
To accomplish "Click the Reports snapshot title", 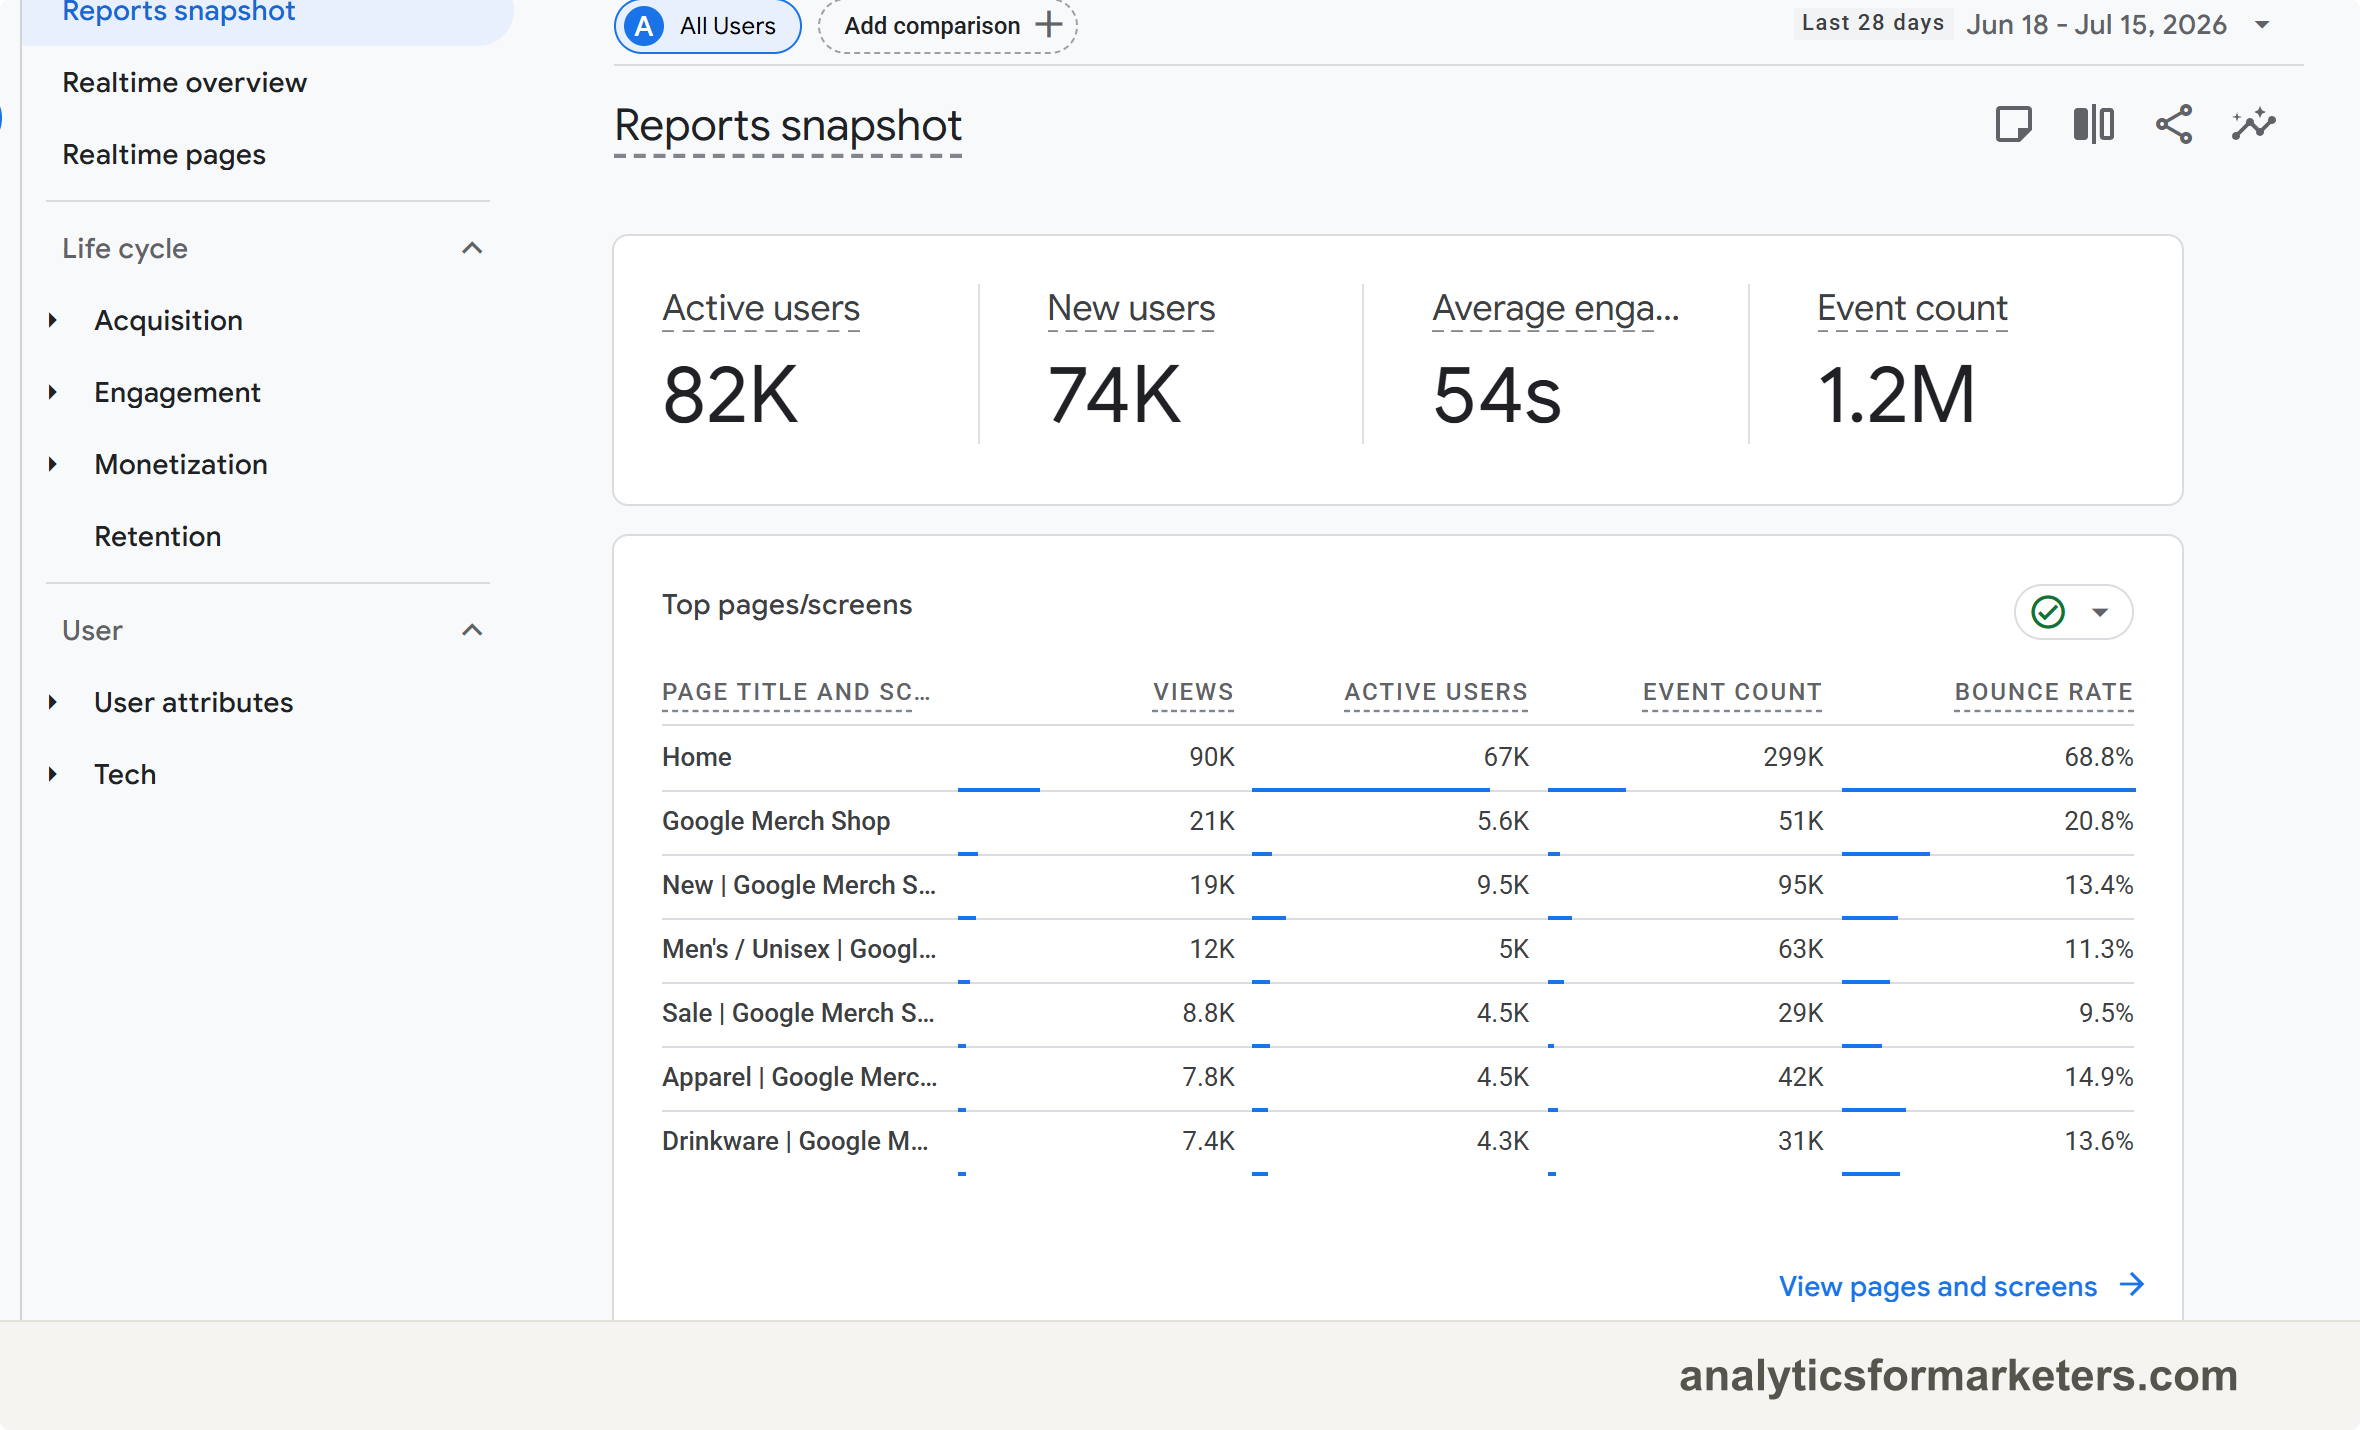I will 788,126.
